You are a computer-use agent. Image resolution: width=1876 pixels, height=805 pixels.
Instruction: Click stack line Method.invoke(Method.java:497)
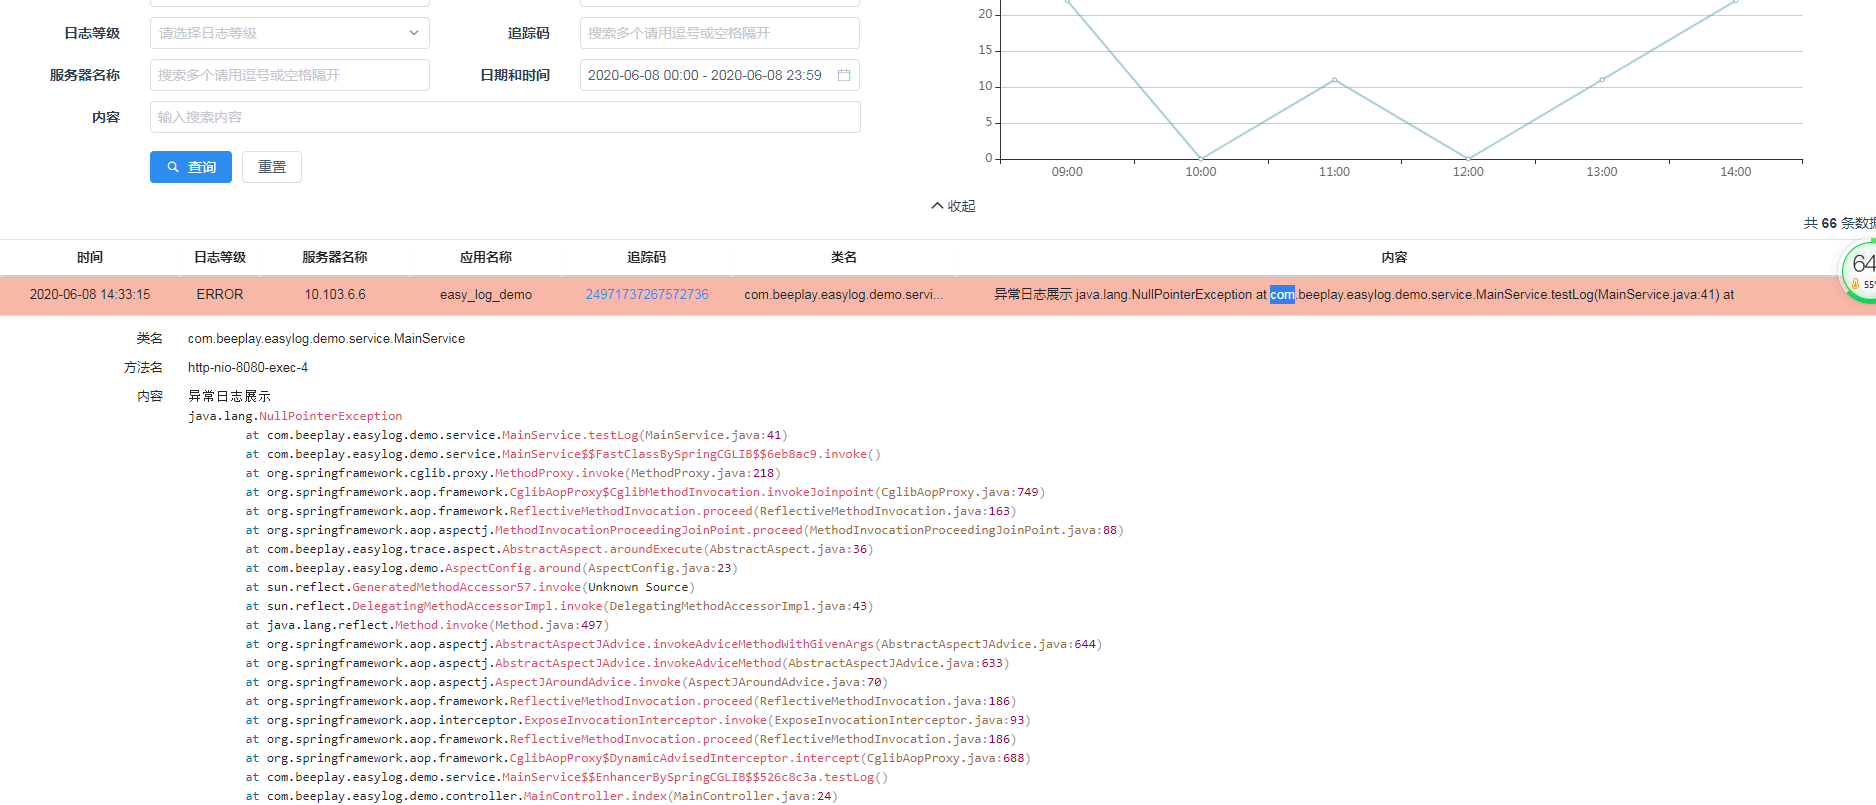click(428, 625)
